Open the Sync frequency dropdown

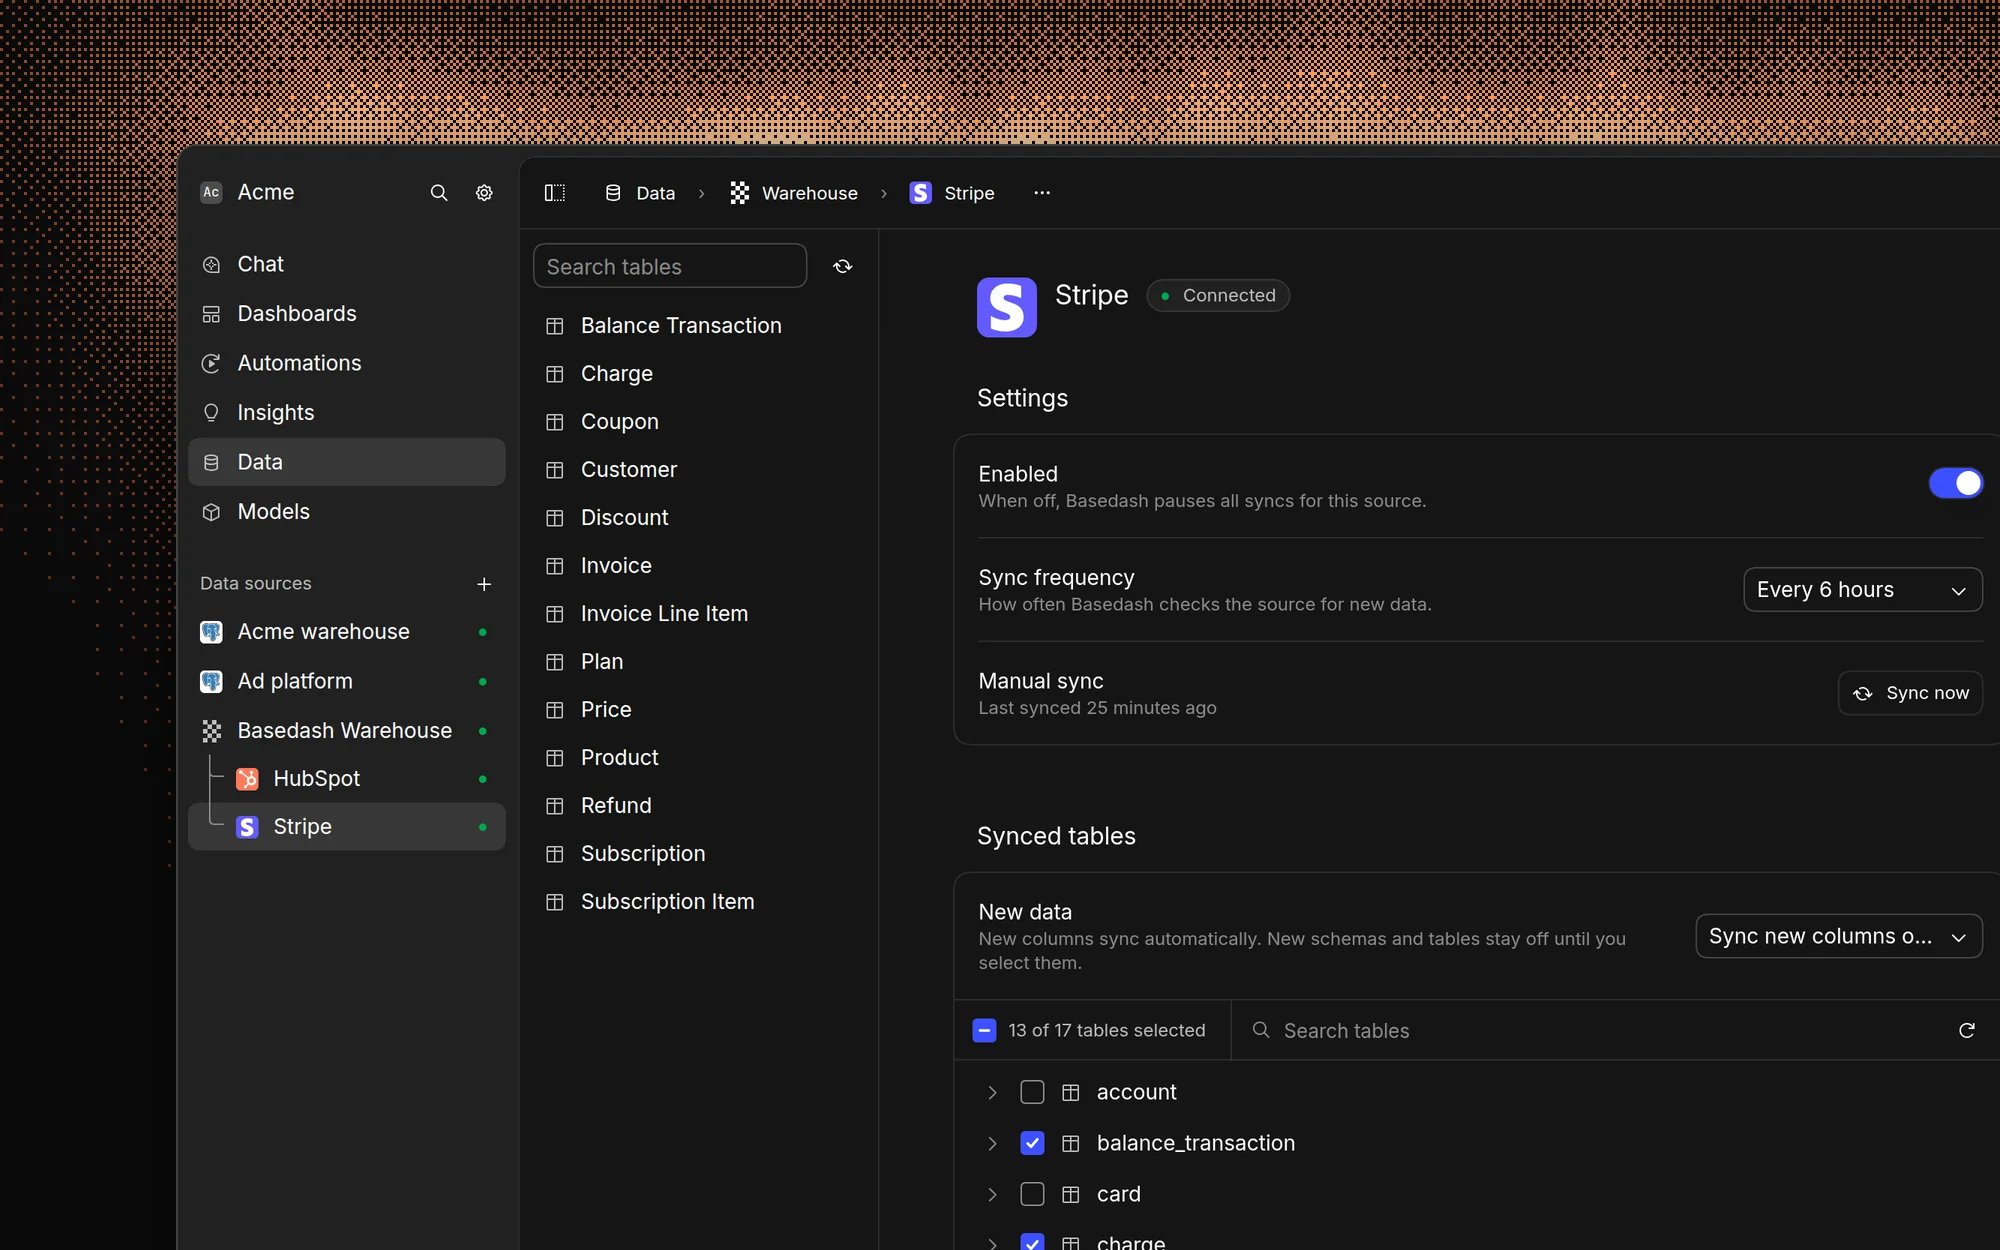click(x=1863, y=590)
